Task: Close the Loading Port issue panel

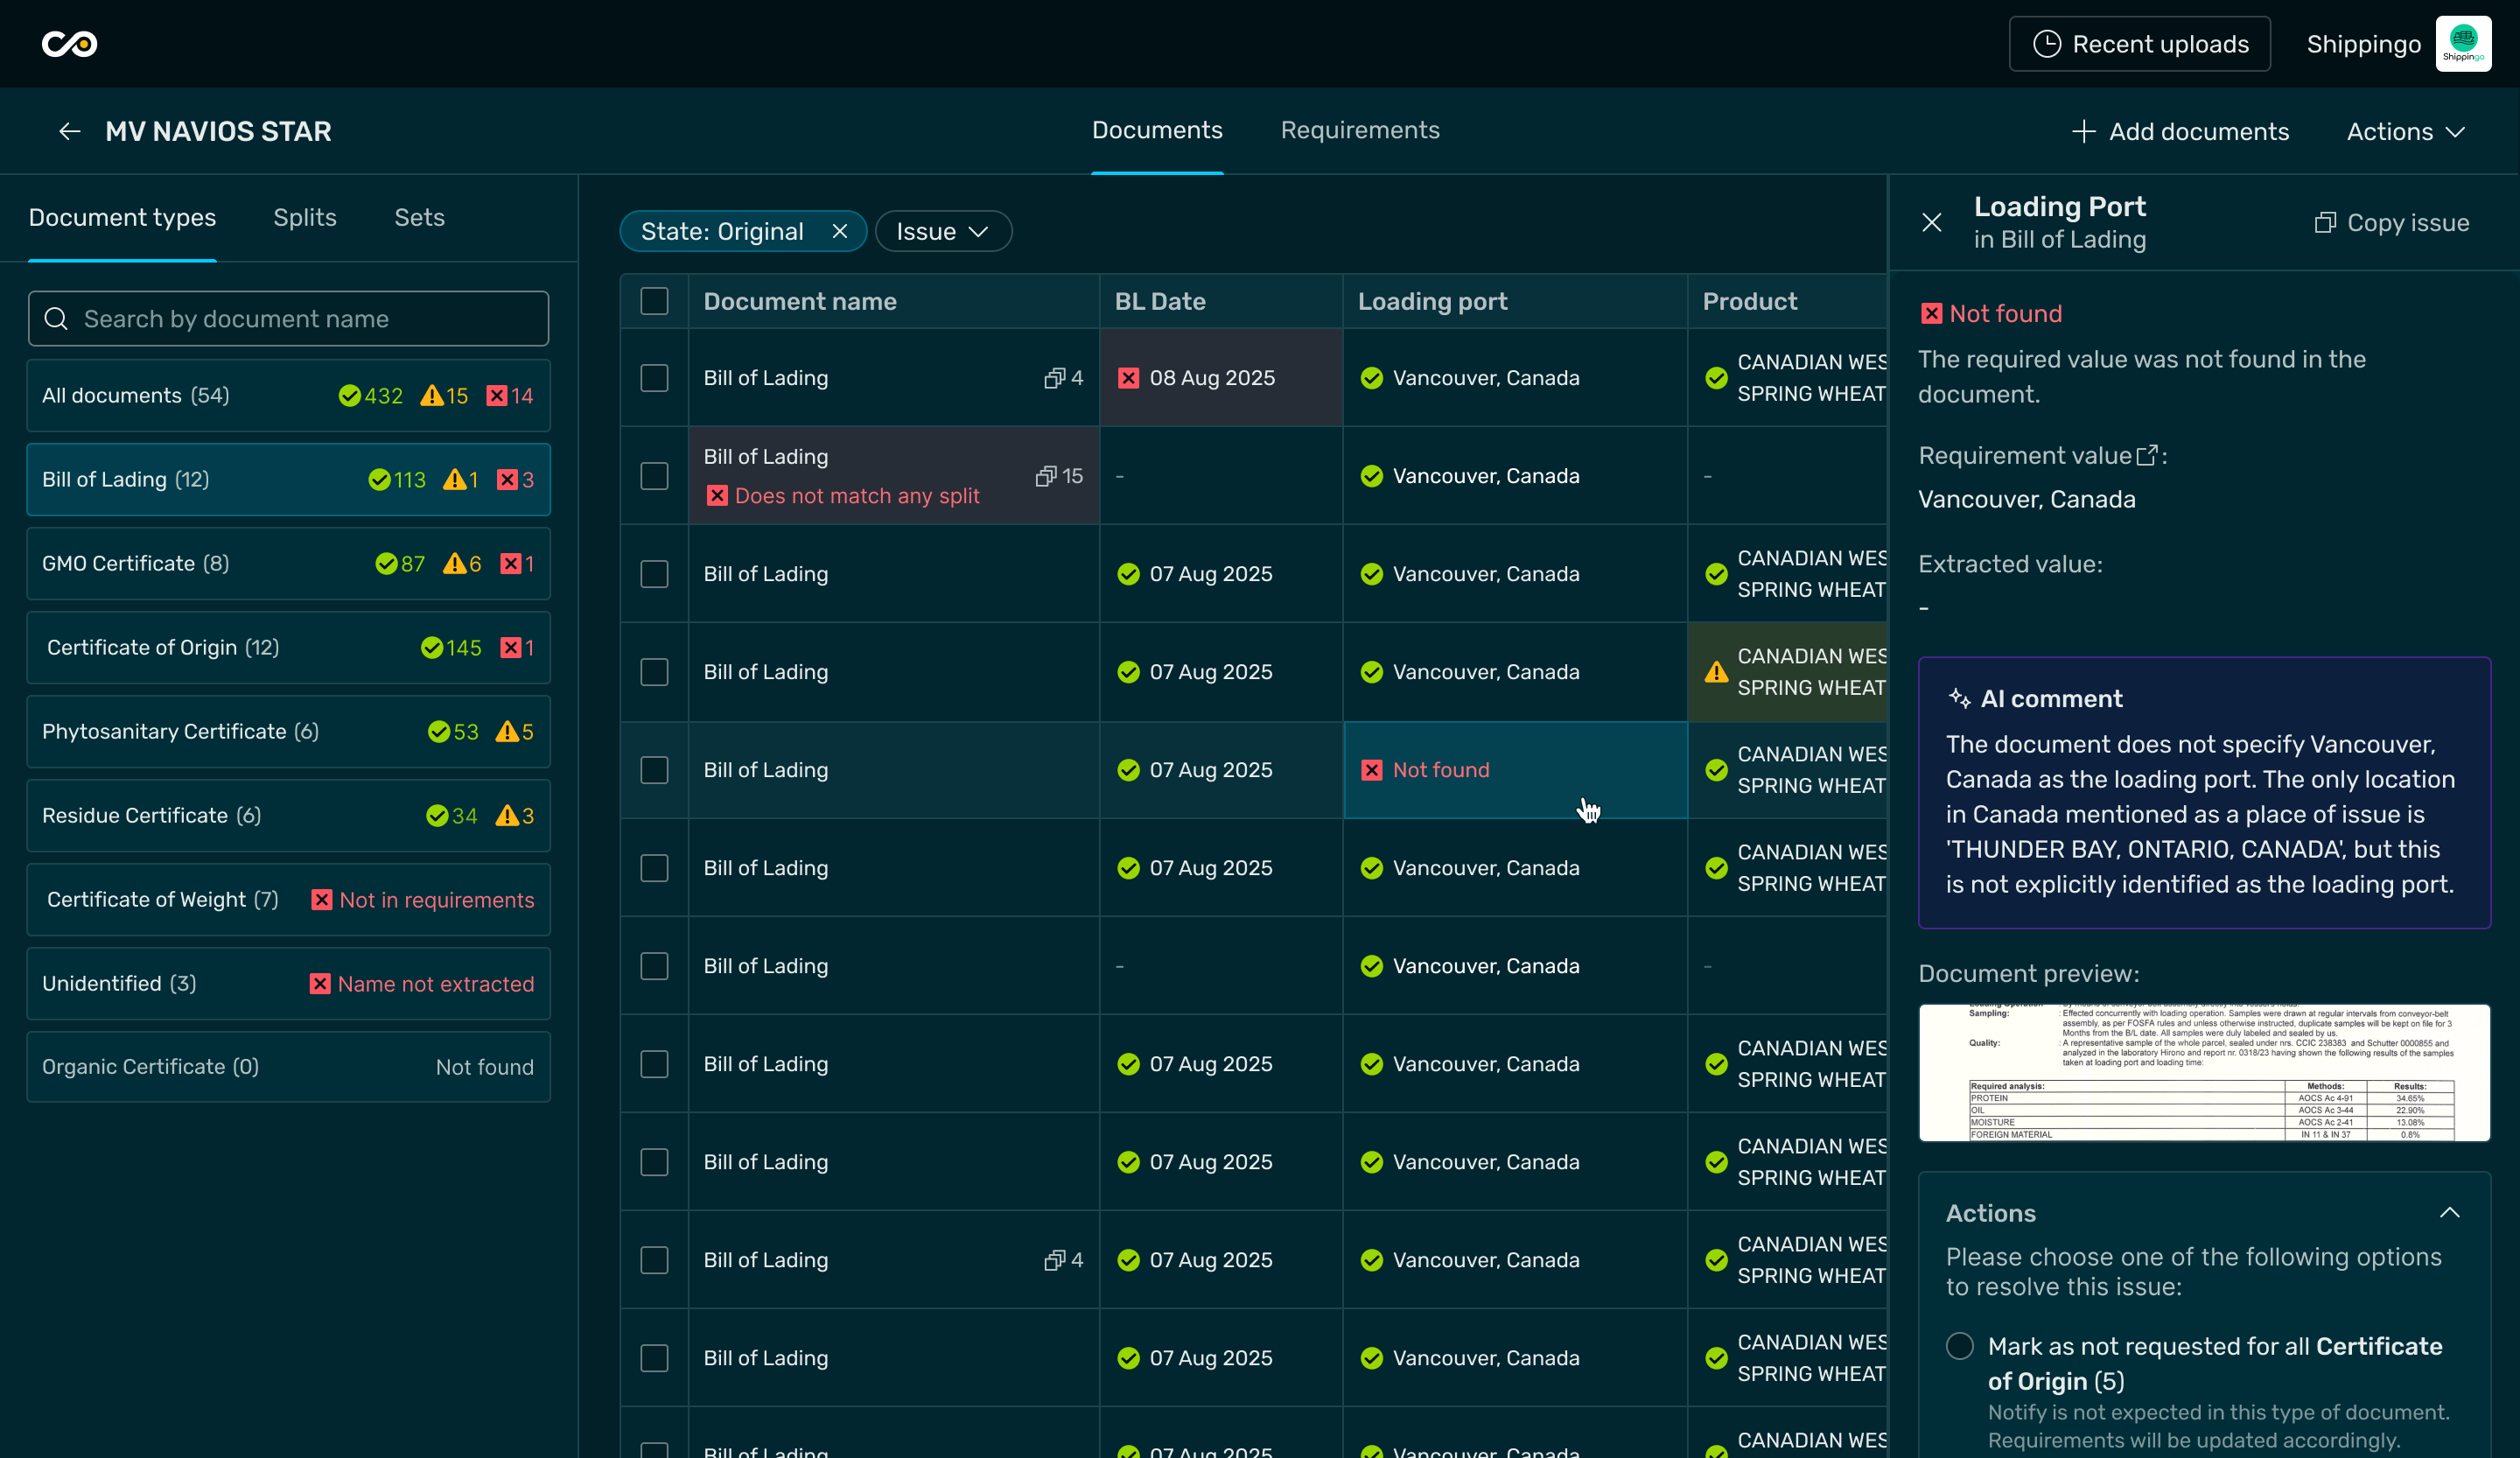Action: 1931,222
